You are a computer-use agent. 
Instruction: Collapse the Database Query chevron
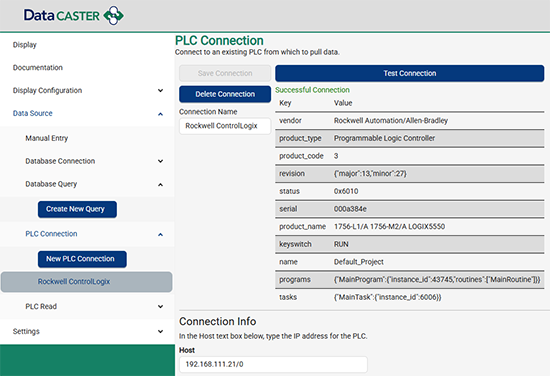pyautogui.click(x=160, y=184)
